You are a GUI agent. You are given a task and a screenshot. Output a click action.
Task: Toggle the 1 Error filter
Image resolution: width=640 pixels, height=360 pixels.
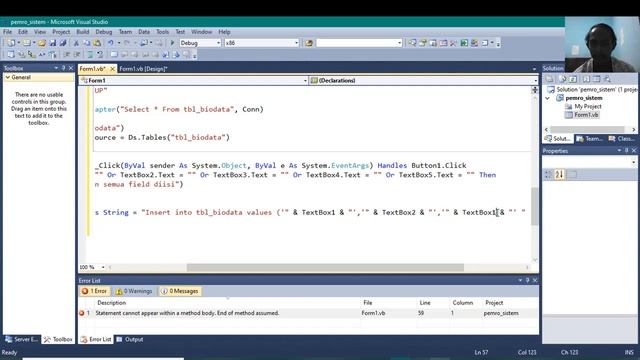[94, 291]
